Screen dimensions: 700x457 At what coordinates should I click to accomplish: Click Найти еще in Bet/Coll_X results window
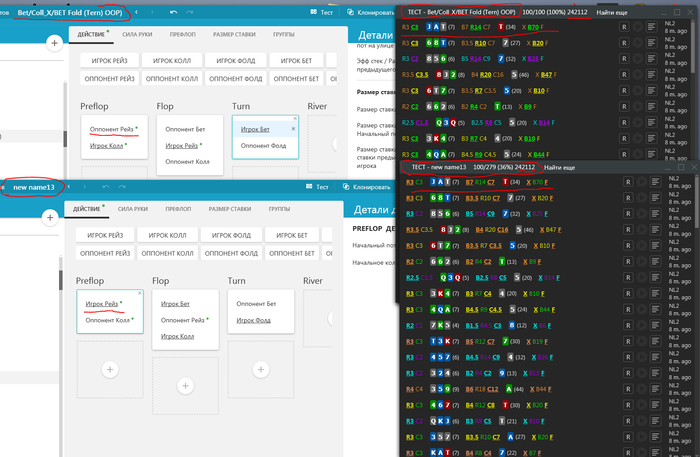[612, 12]
